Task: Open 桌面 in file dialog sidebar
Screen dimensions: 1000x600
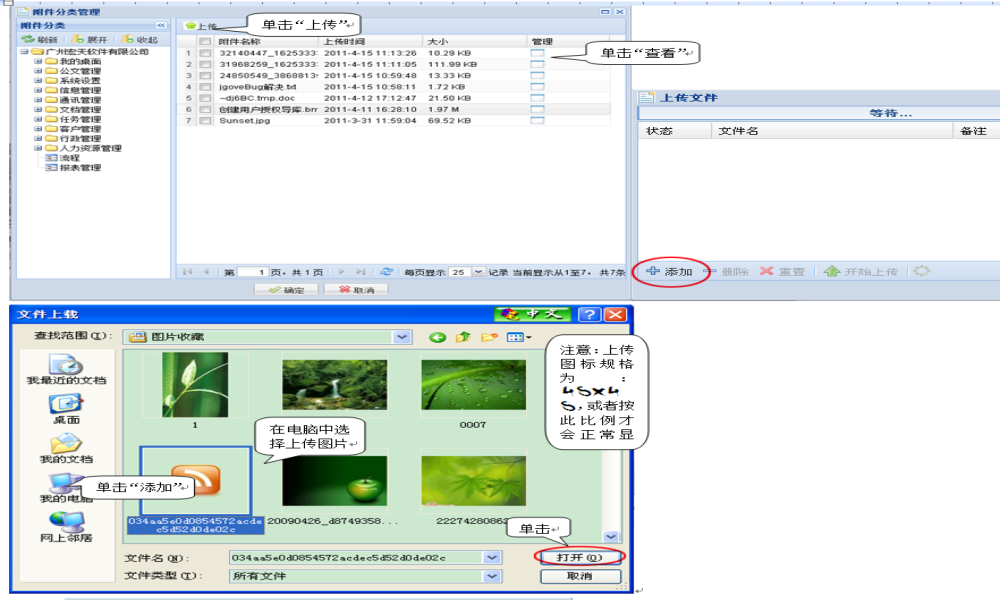Action: point(66,409)
